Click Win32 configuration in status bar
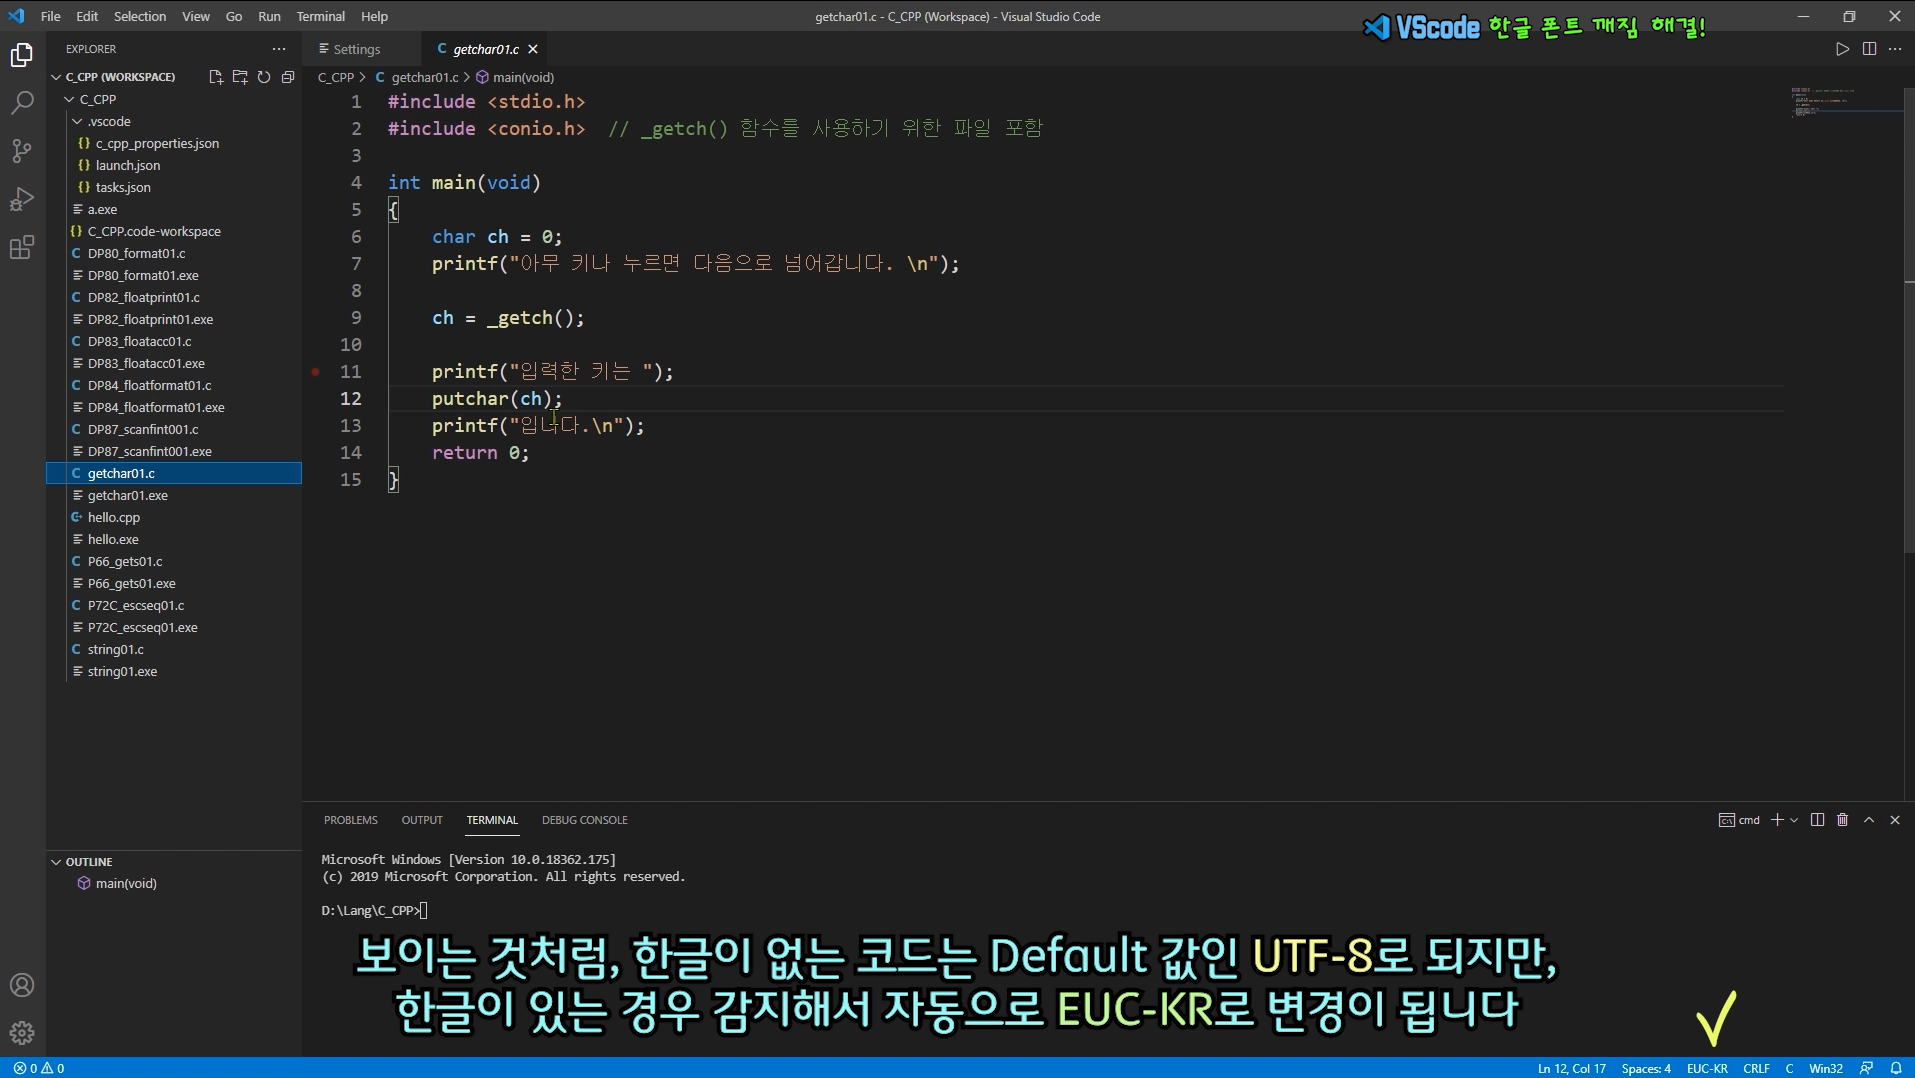Image resolution: width=1915 pixels, height=1078 pixels. pos(1826,1068)
